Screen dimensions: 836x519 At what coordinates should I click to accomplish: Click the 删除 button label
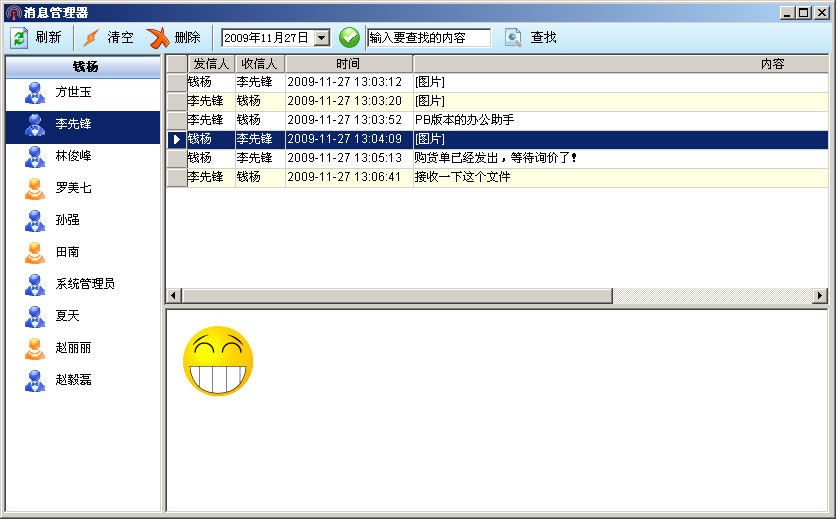coord(187,37)
